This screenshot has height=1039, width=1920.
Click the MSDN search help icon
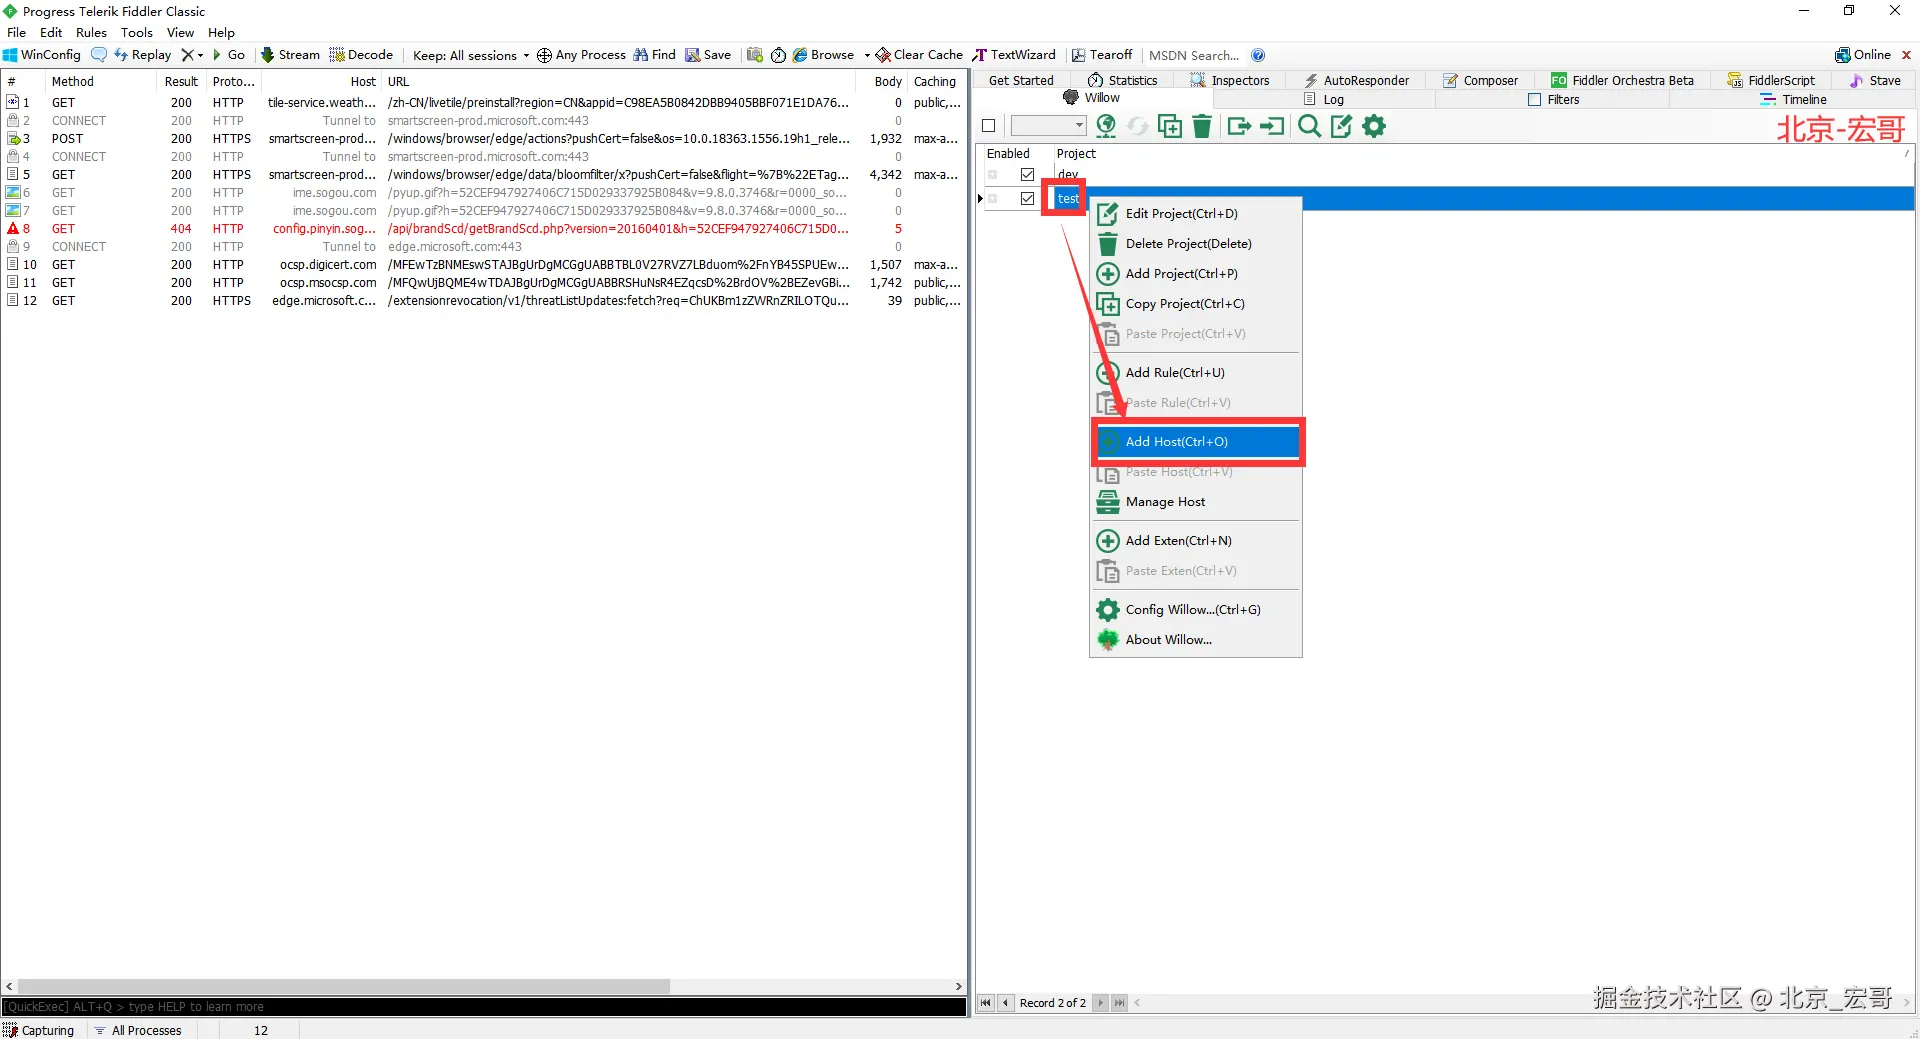(x=1258, y=55)
